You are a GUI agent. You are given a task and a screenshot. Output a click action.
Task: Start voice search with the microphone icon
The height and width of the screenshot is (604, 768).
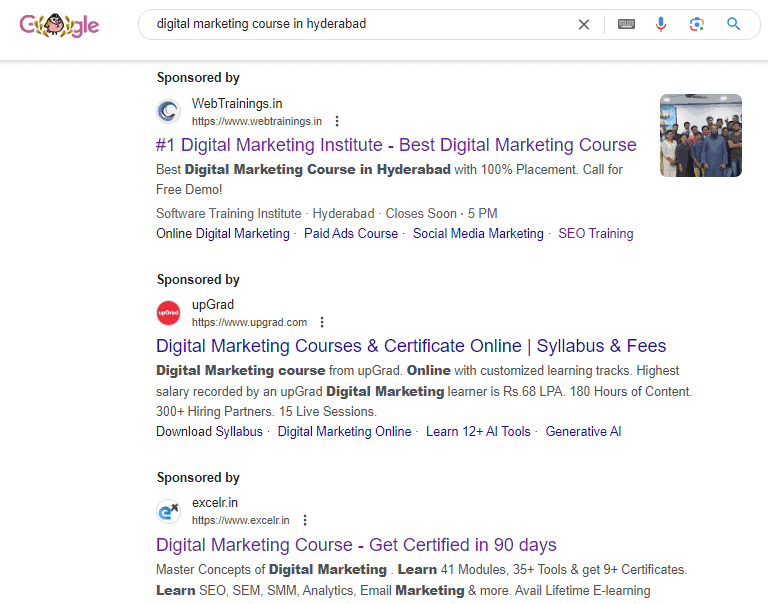coord(661,24)
